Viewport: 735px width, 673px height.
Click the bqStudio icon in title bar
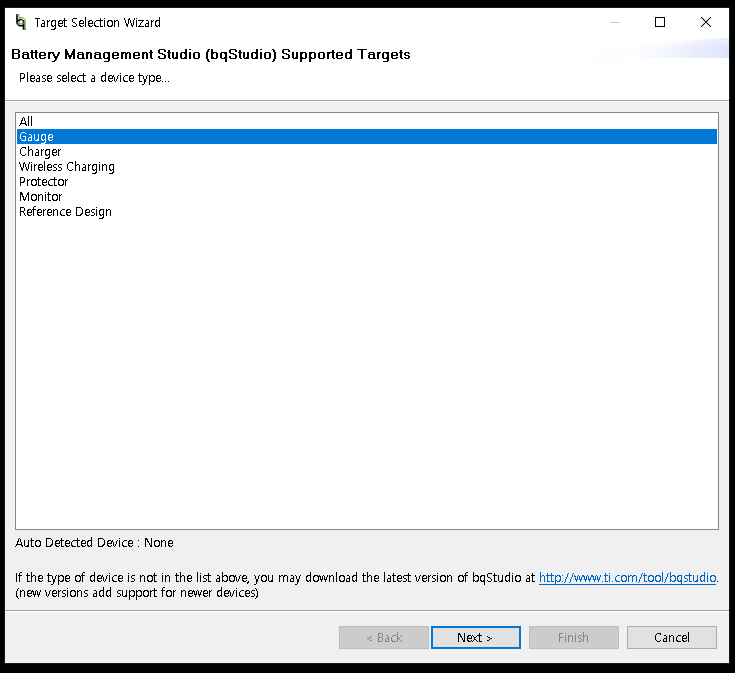pos(21,22)
